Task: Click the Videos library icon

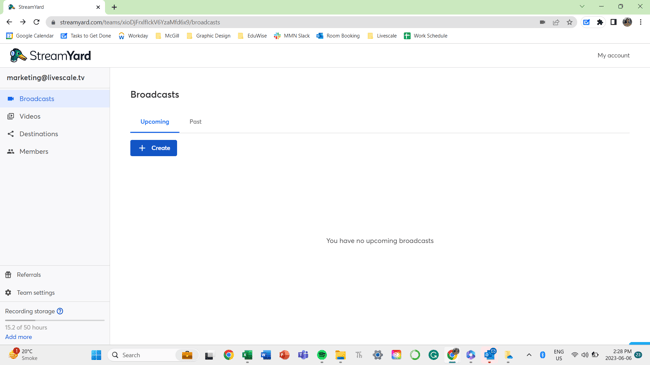Action: pos(11,117)
